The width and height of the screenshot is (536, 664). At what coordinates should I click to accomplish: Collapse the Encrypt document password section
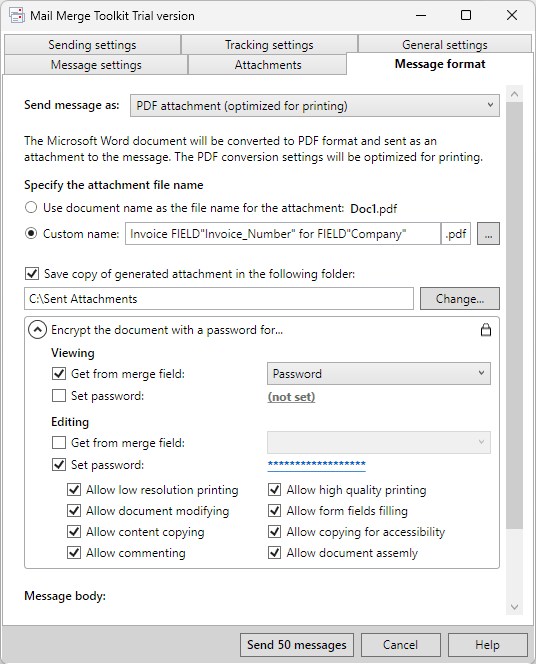pos(37,330)
